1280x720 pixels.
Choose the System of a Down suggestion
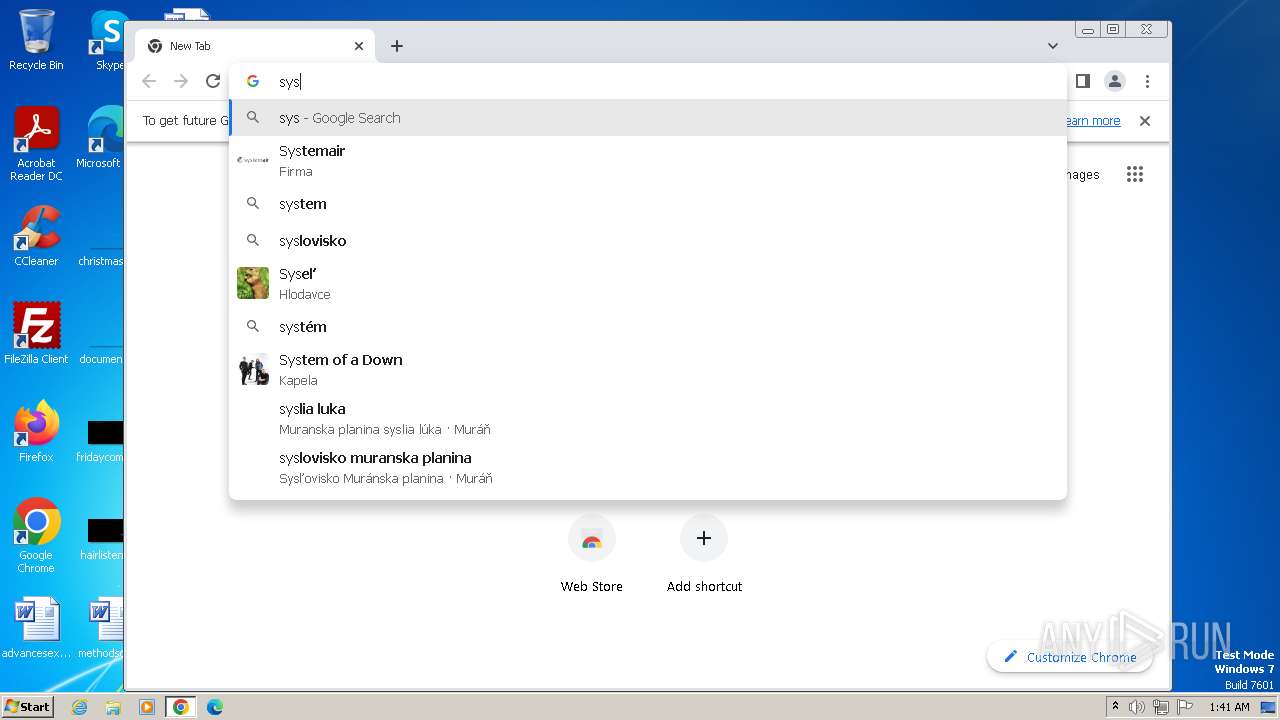pos(648,369)
